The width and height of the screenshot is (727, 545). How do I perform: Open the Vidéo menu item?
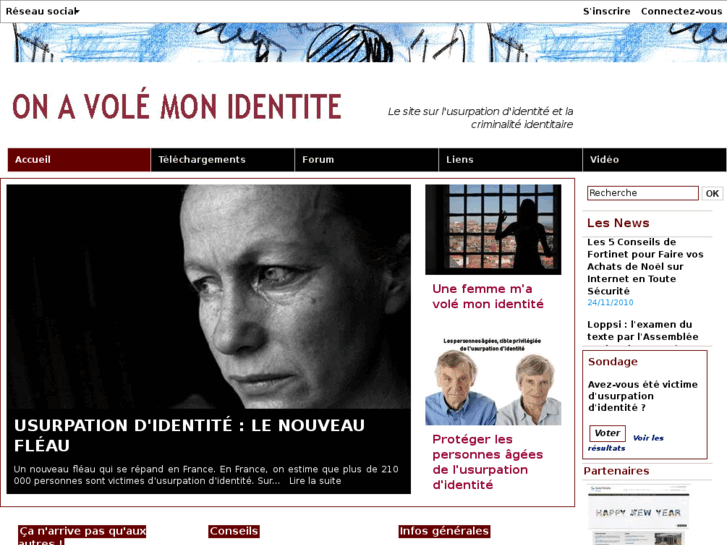click(x=654, y=160)
